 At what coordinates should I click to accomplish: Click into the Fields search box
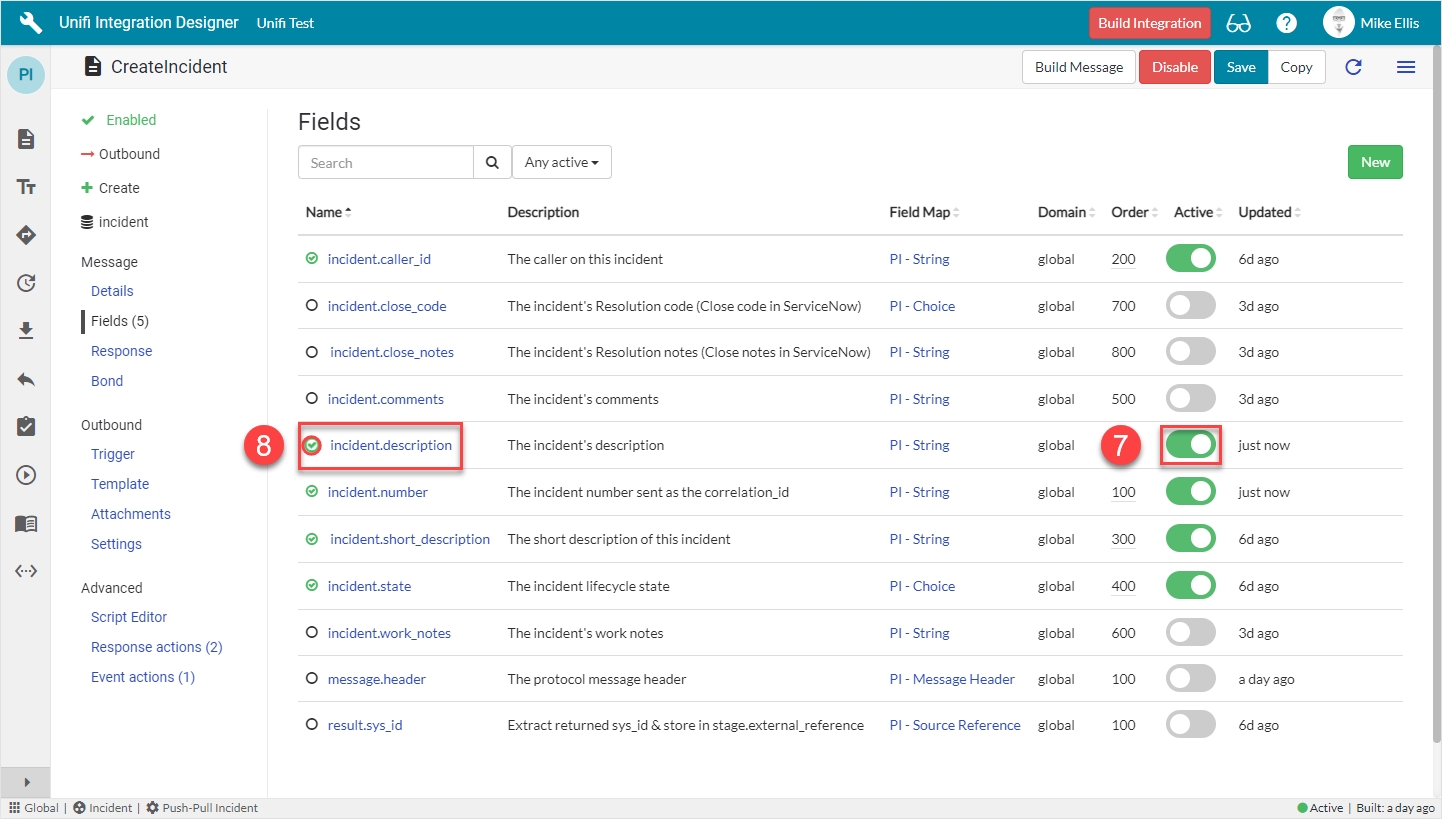pyautogui.click(x=385, y=163)
